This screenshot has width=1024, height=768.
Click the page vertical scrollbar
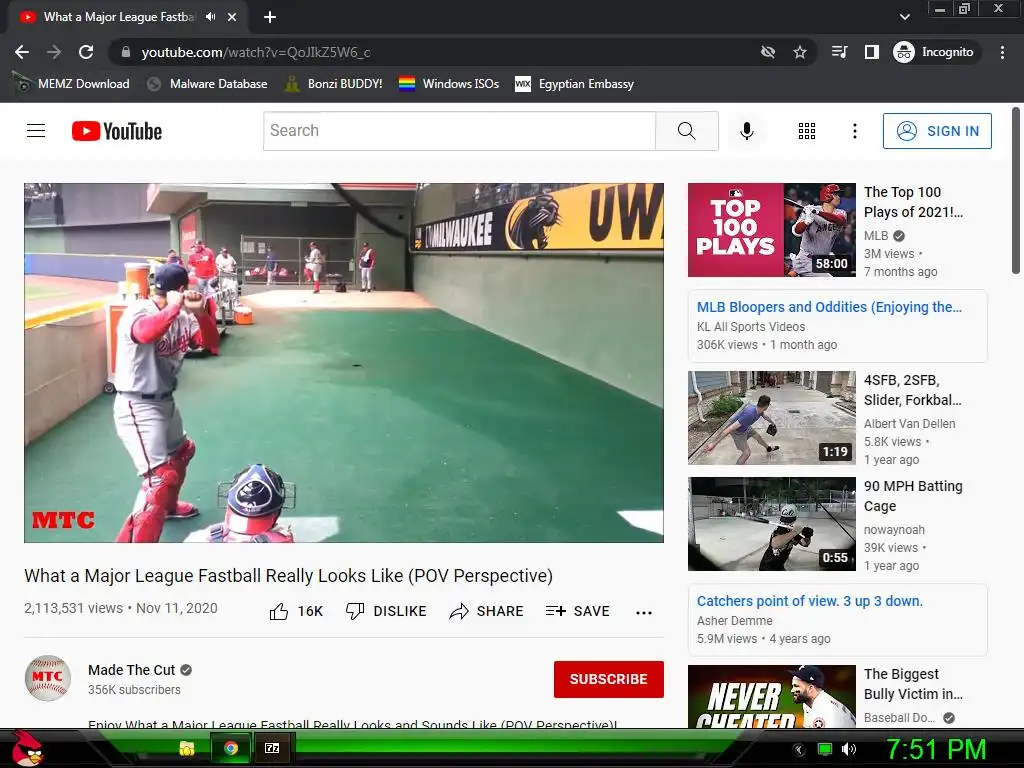(1016, 191)
